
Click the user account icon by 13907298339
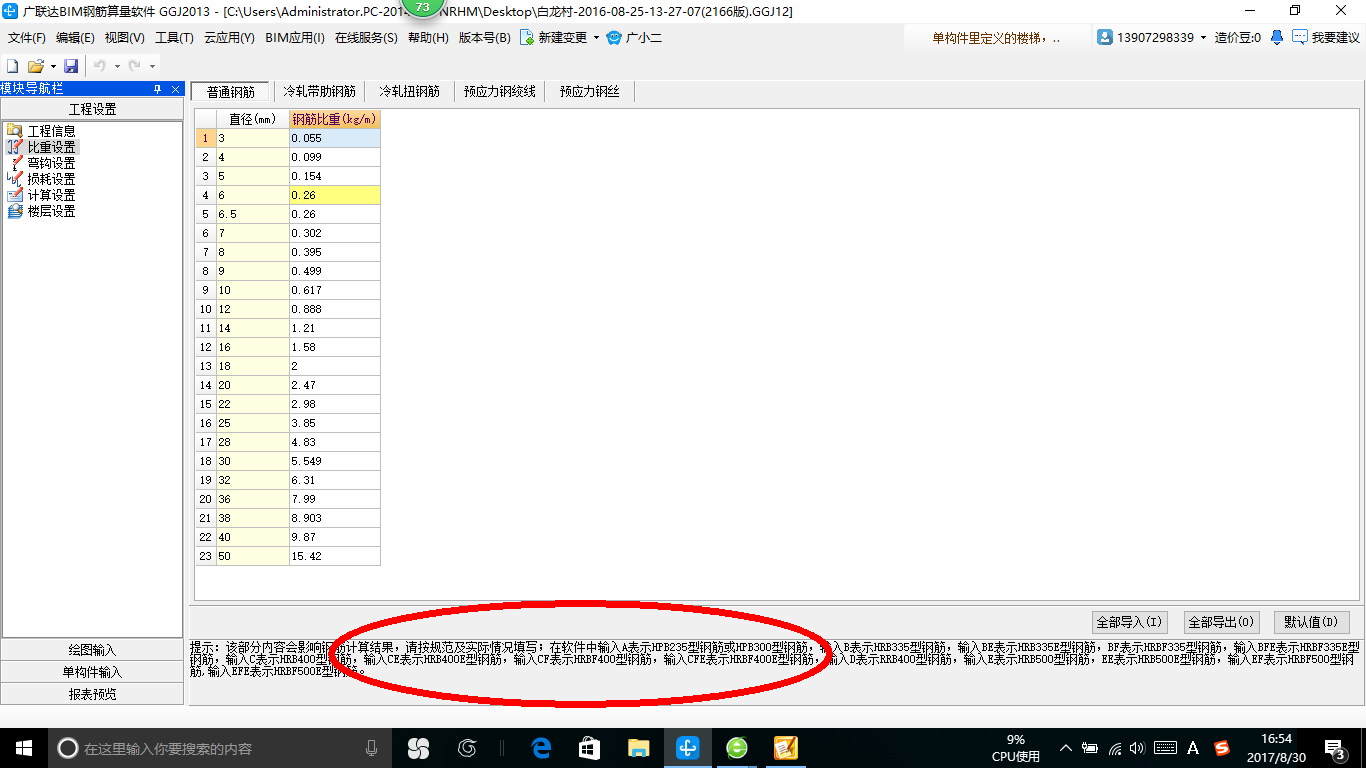(1105, 38)
